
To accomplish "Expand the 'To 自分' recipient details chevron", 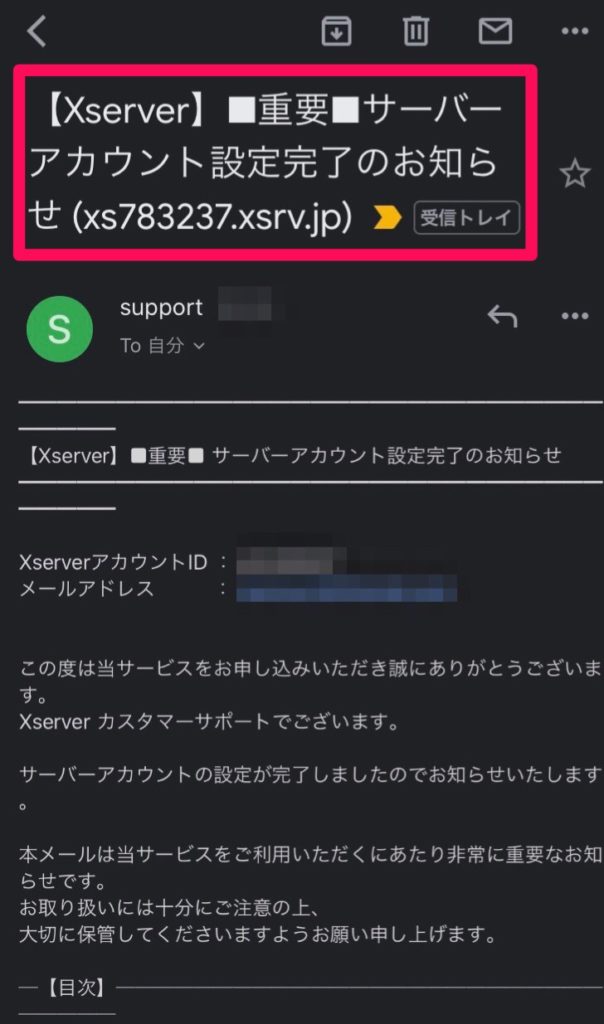I will pos(199,345).
